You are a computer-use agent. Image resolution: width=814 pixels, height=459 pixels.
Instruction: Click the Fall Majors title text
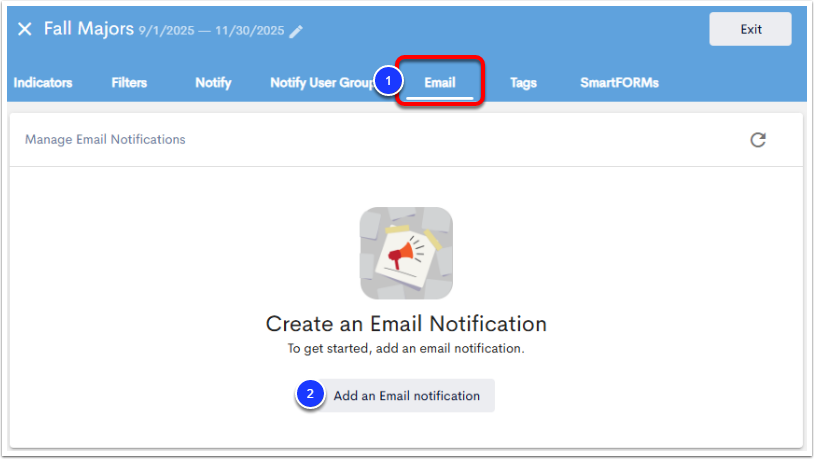point(89,29)
